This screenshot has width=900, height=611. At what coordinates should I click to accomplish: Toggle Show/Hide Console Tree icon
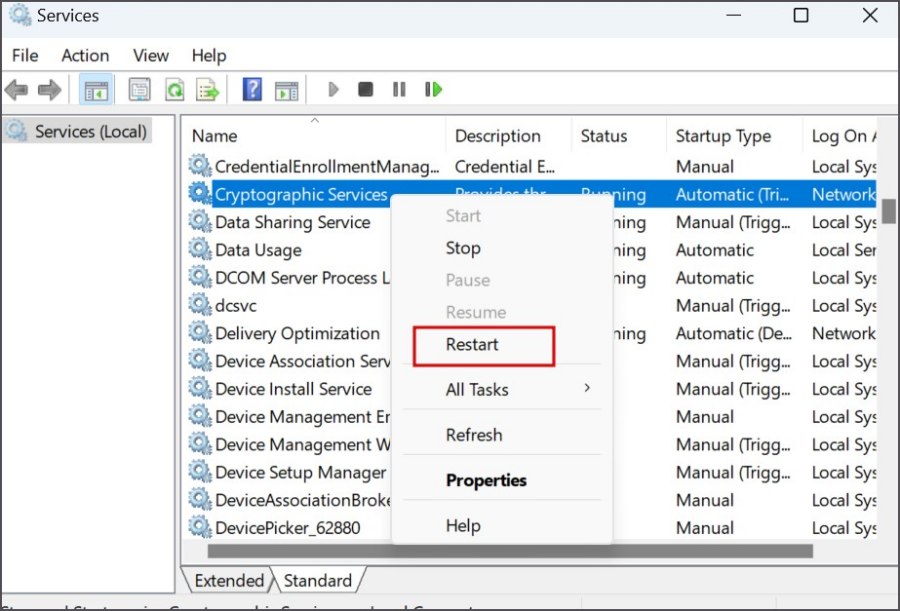96,90
